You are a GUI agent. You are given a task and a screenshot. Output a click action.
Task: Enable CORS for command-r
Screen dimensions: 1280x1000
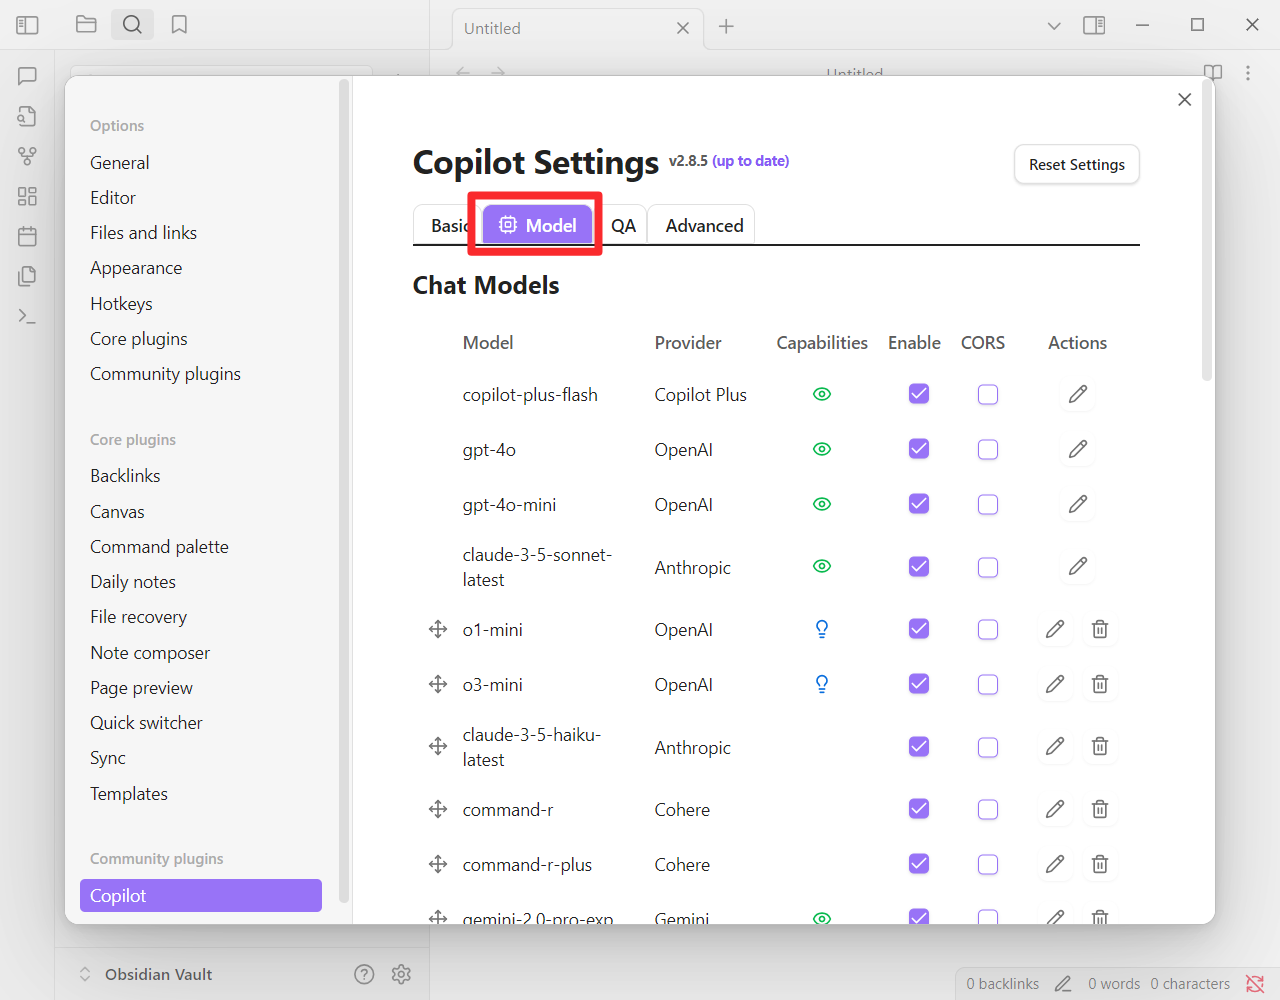[x=988, y=809]
